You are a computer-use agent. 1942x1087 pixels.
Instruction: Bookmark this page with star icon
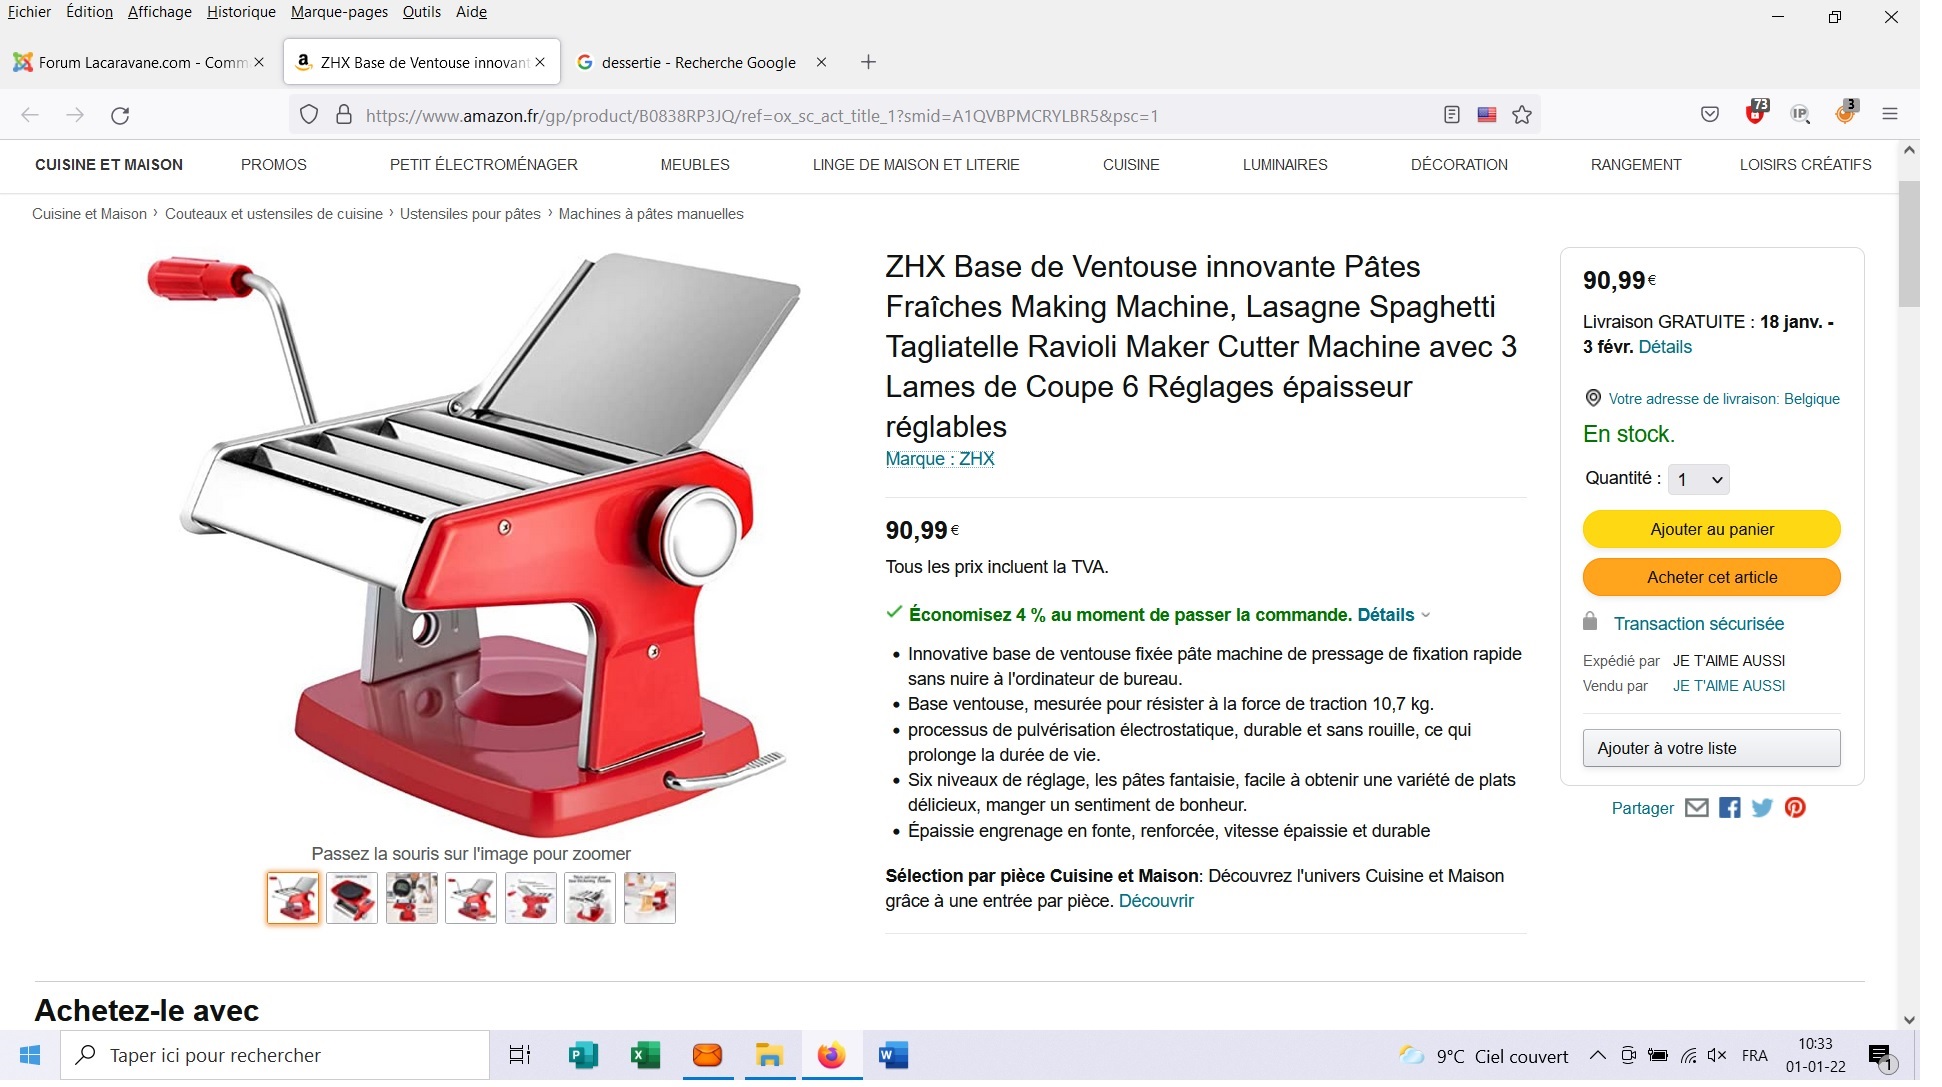click(x=1522, y=115)
